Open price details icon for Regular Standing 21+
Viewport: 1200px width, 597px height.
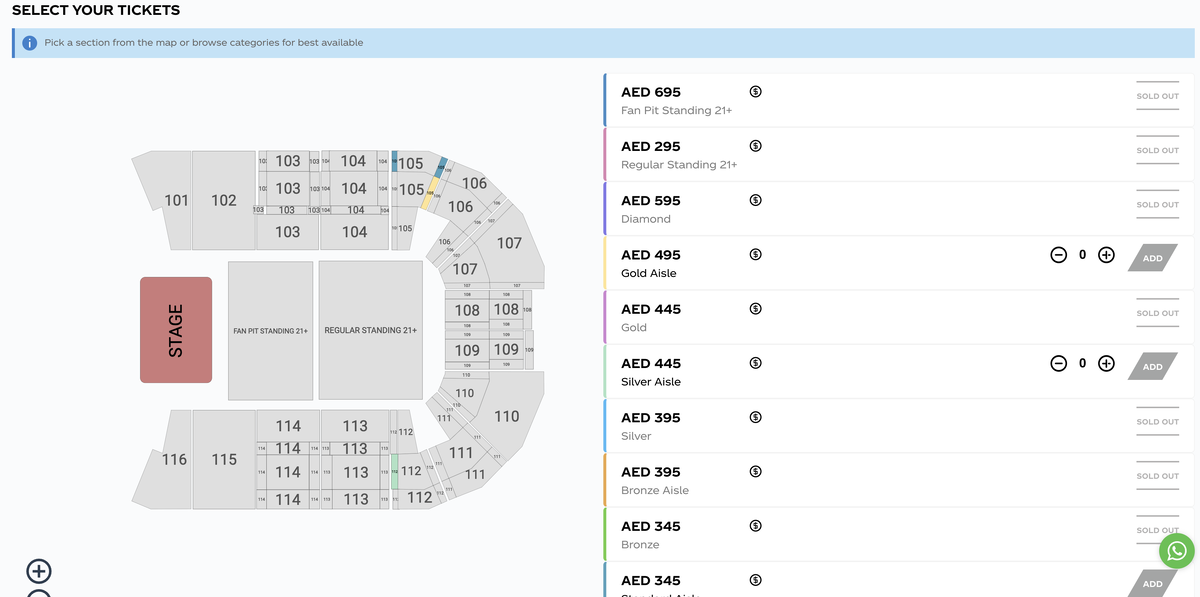(x=755, y=145)
